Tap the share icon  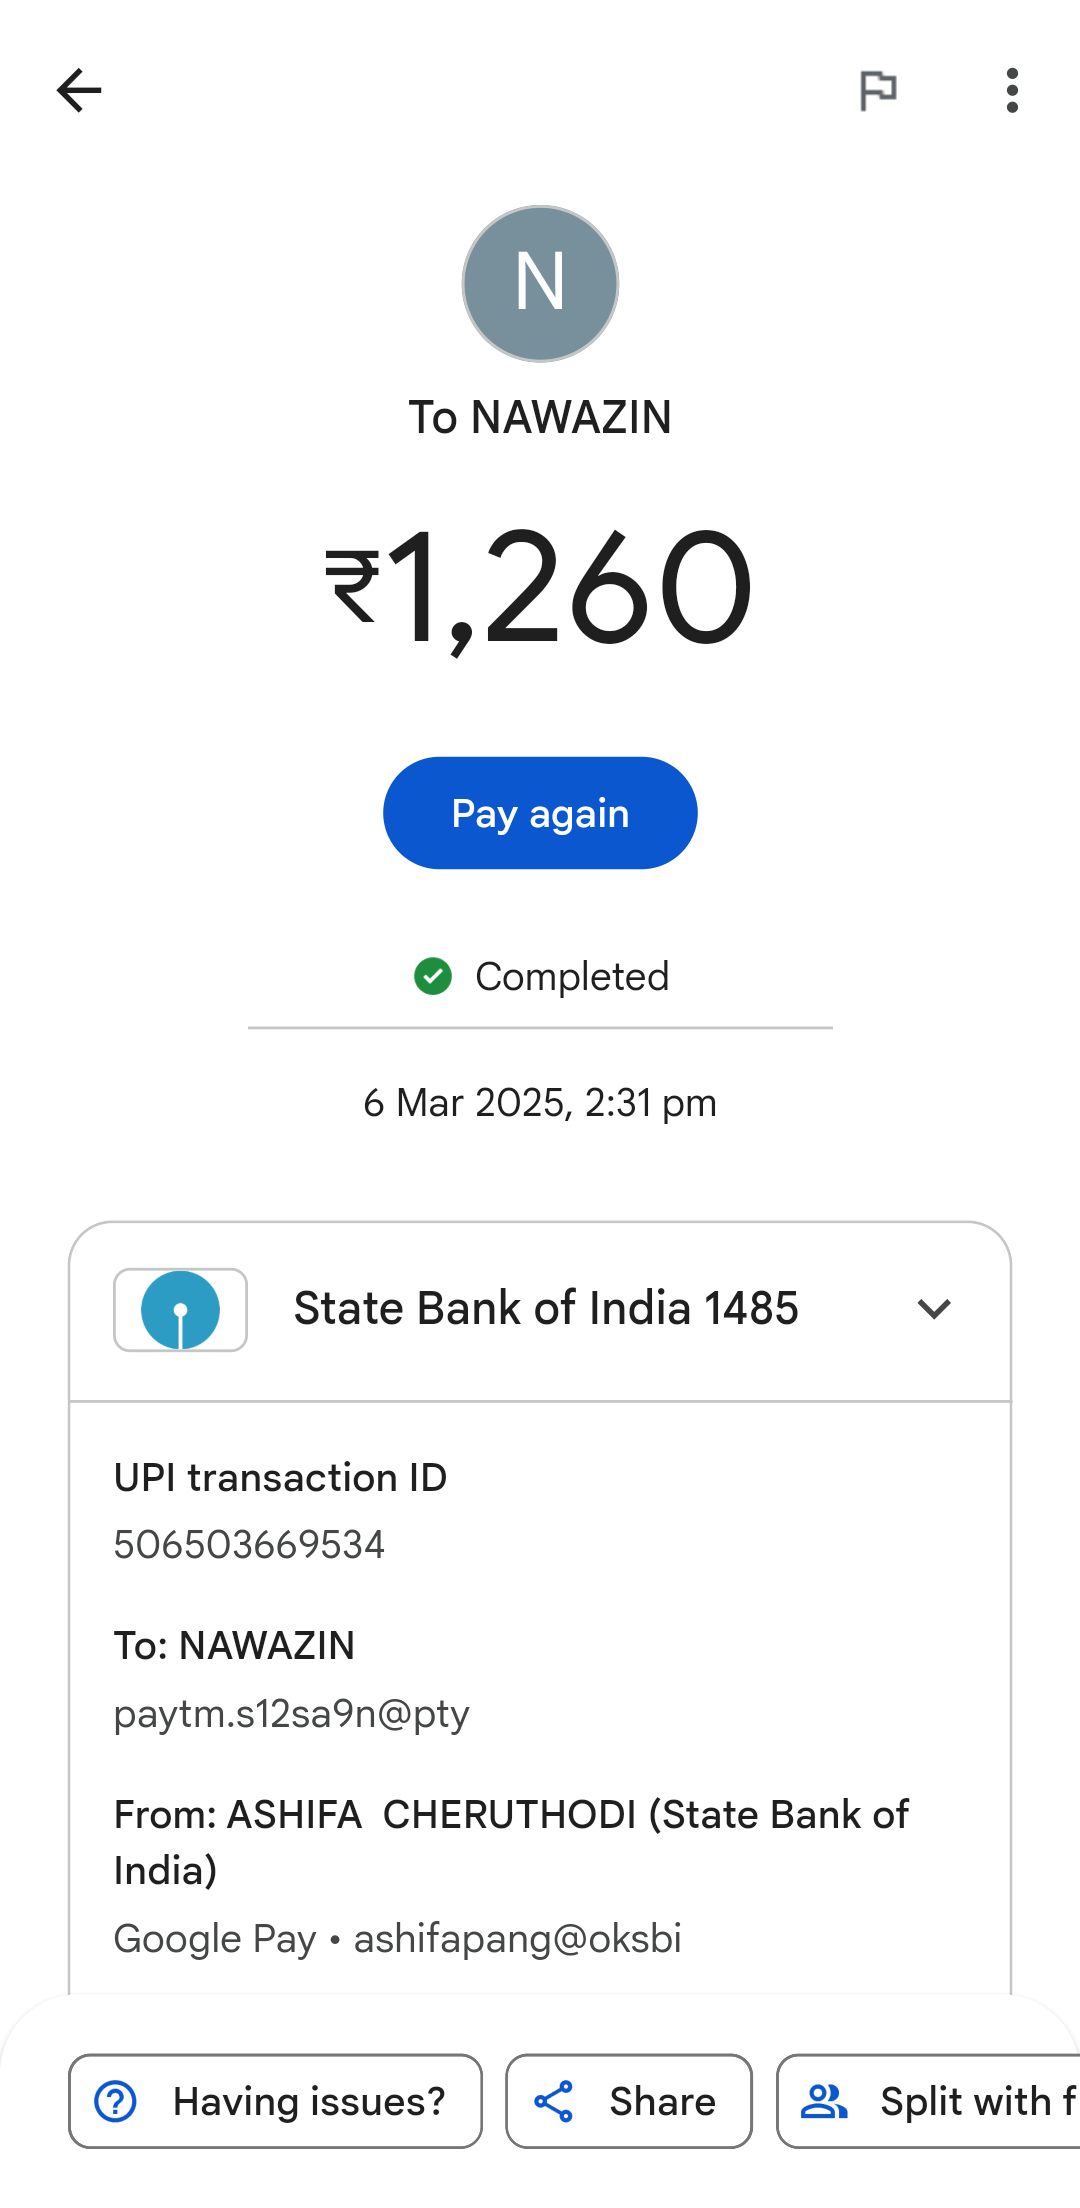[554, 2101]
